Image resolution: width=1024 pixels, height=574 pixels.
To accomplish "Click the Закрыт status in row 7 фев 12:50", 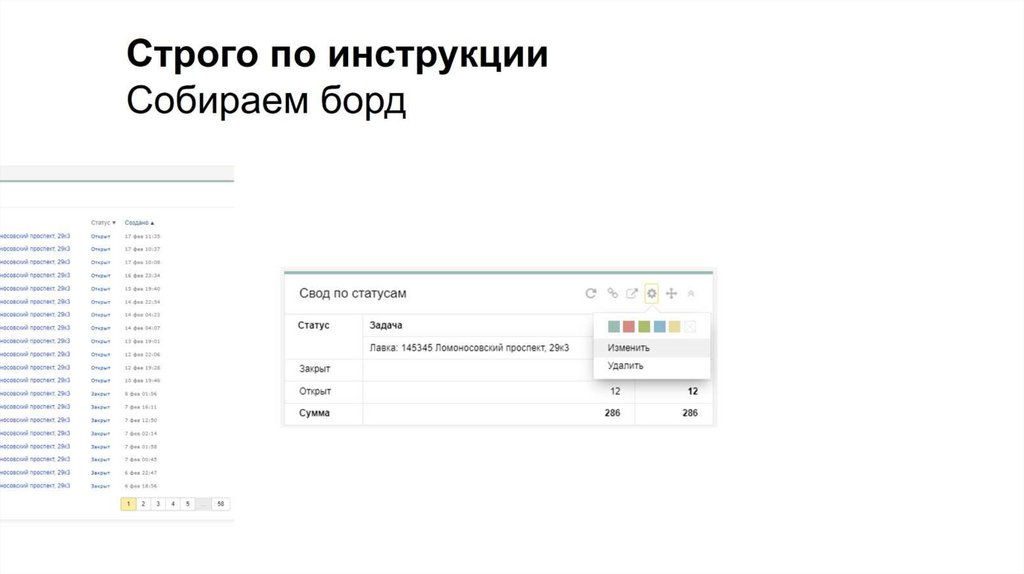I will pyautogui.click(x=101, y=421).
